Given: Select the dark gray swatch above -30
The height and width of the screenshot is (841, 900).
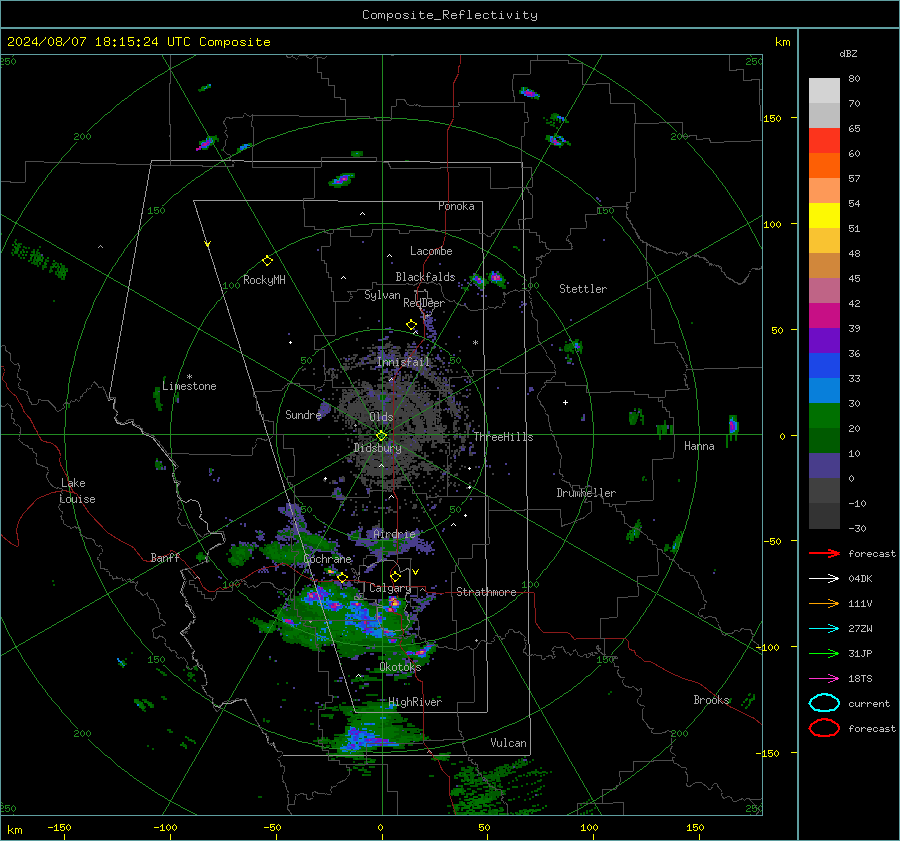Looking at the screenshot, I should coord(824,516).
